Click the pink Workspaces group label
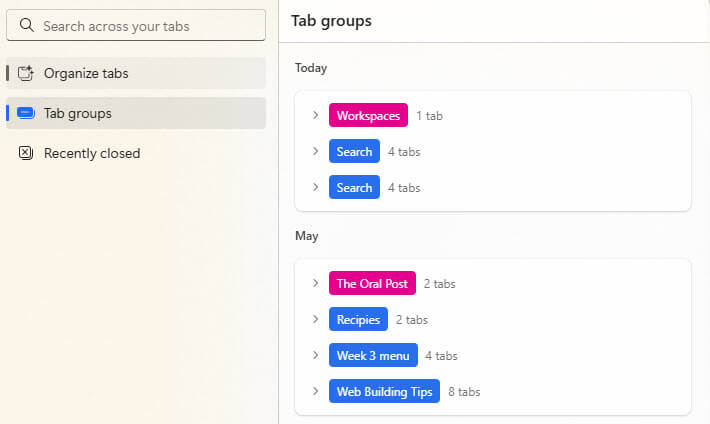 [x=368, y=115]
